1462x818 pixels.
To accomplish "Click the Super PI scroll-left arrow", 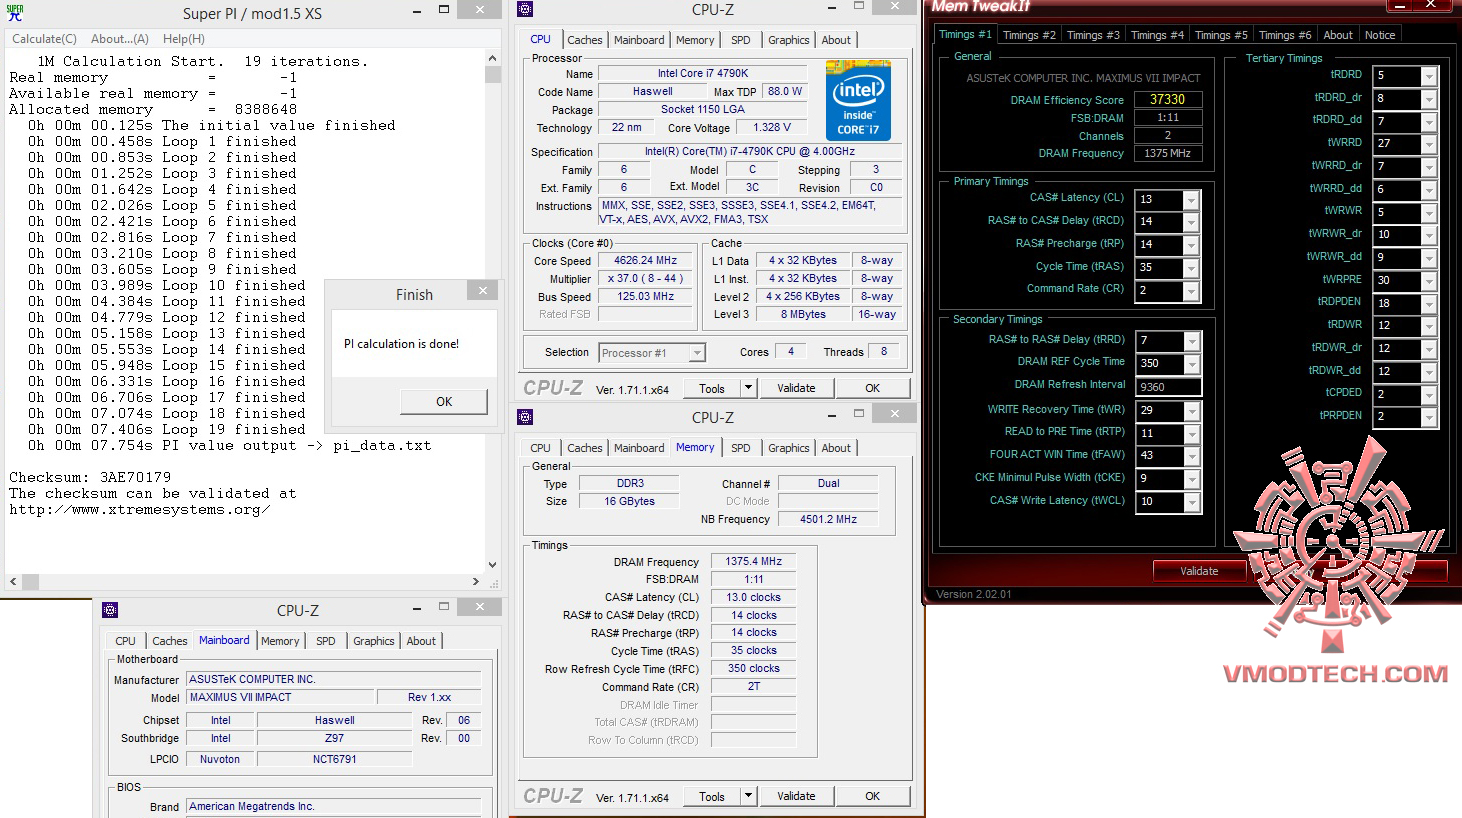I will 13,581.
